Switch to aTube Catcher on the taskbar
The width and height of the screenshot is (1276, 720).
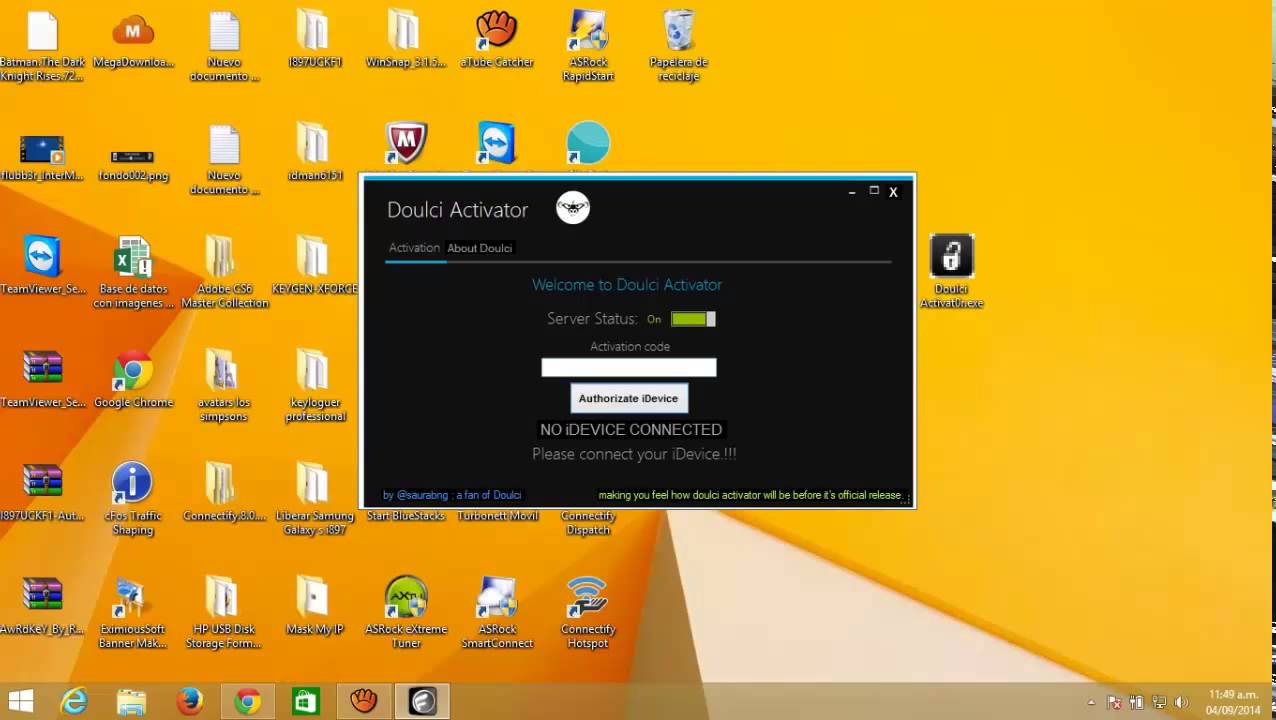364,702
